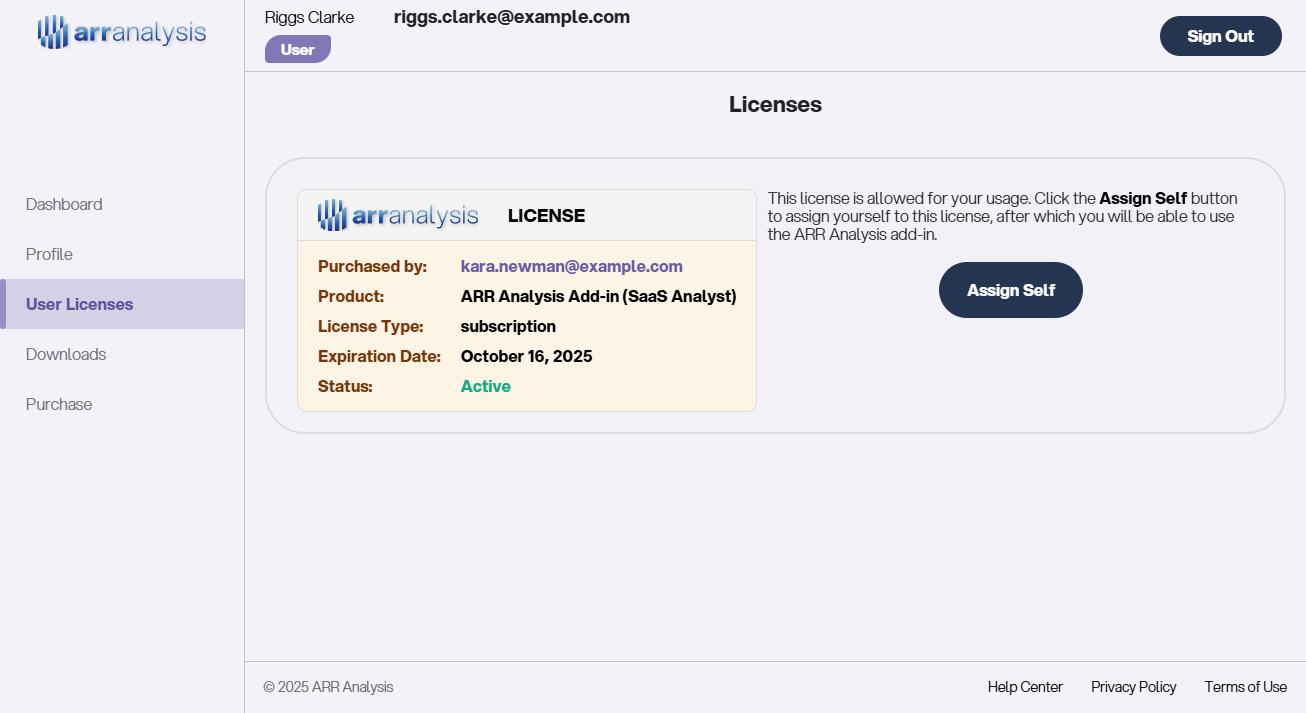Click the User role badge
This screenshot has height=713, width=1306.
coord(297,48)
